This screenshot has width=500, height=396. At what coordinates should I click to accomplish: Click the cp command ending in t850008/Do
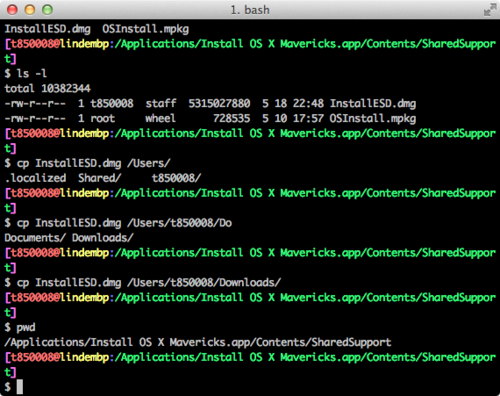pyautogui.click(x=118, y=223)
